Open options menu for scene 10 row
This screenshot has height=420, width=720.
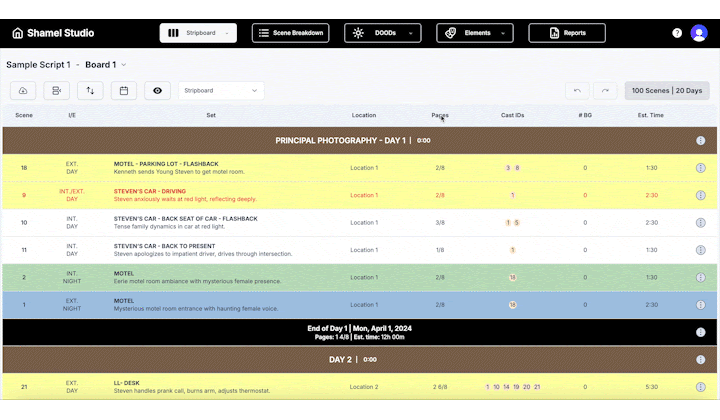click(x=700, y=223)
